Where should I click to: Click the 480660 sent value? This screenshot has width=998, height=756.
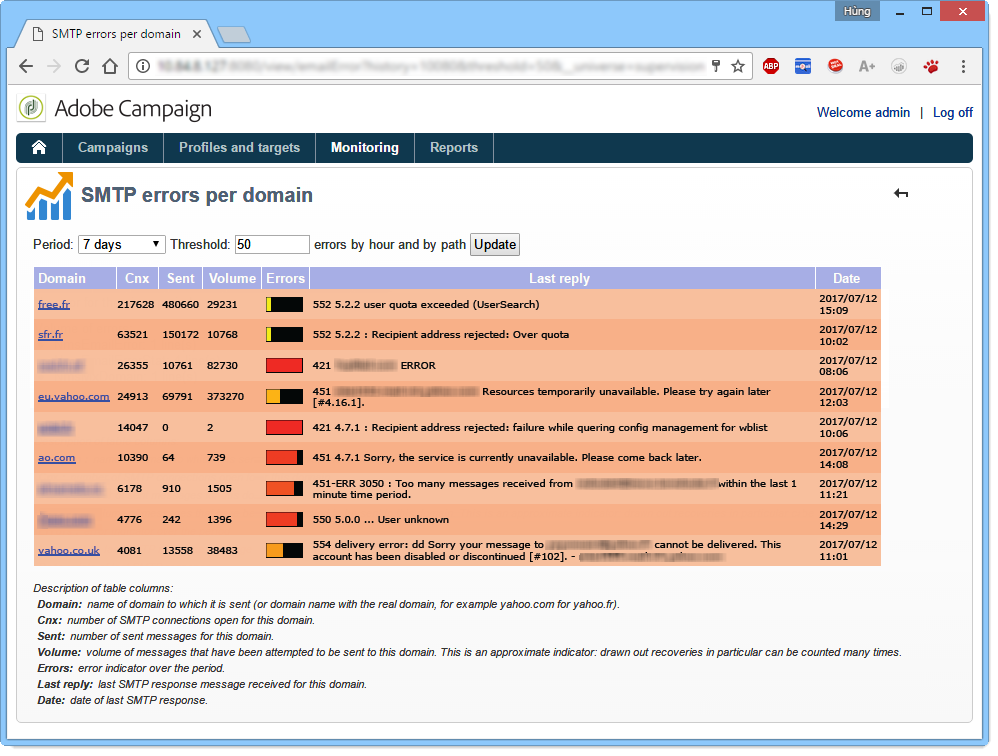coord(180,304)
